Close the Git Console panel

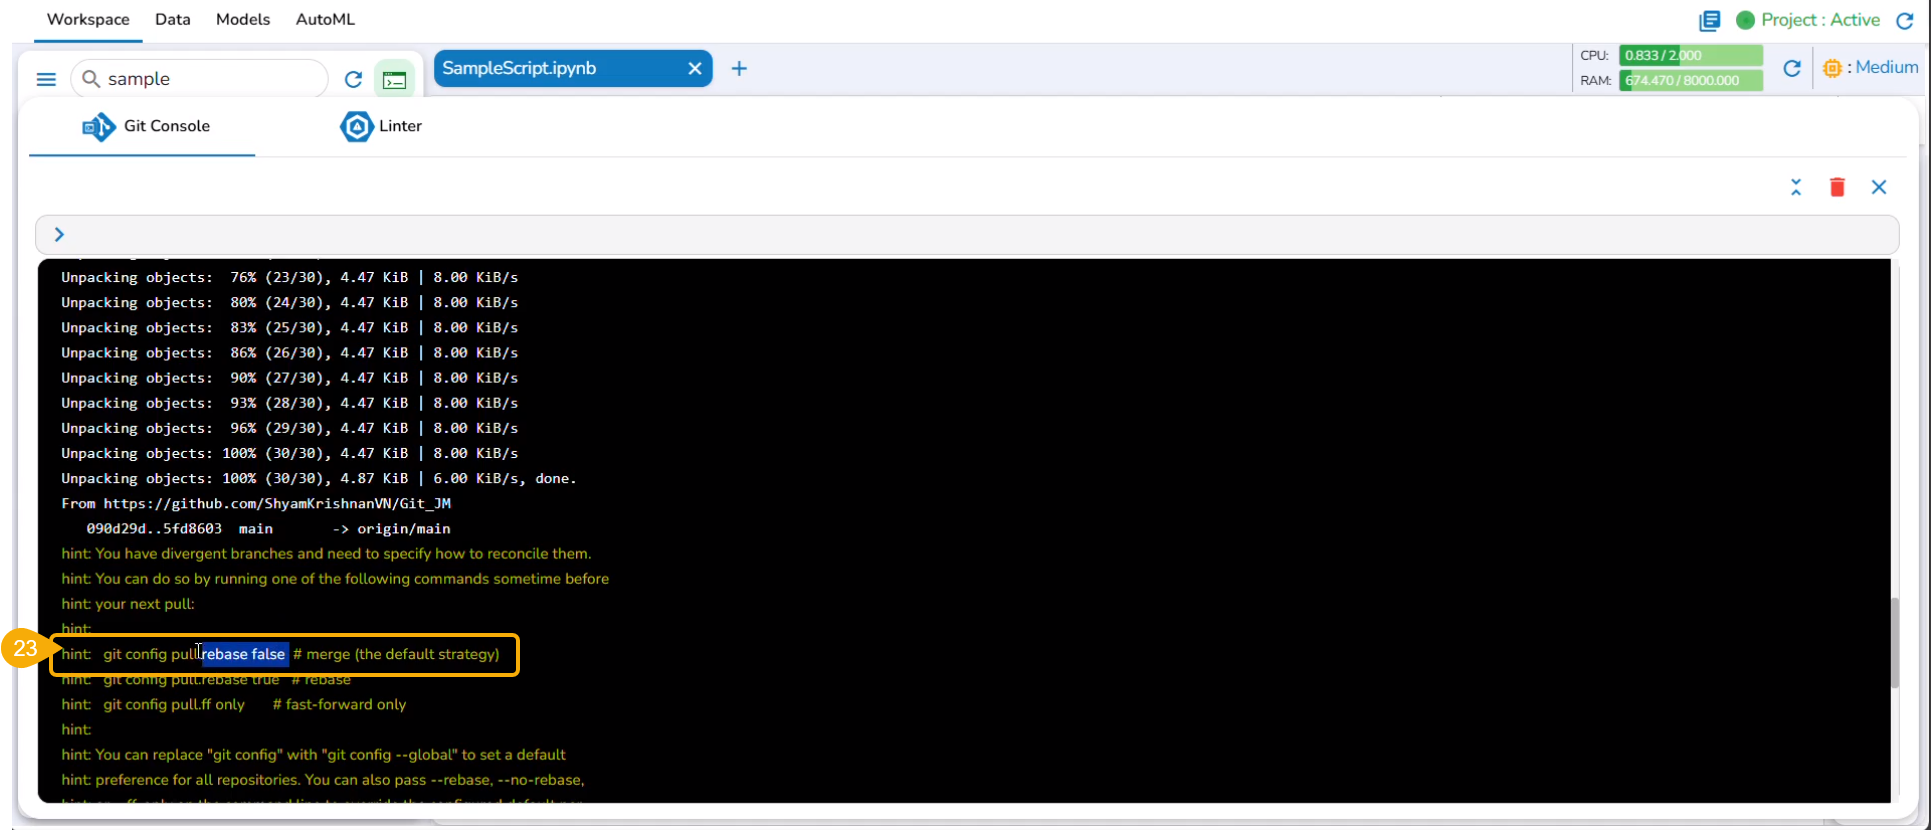pos(1879,187)
